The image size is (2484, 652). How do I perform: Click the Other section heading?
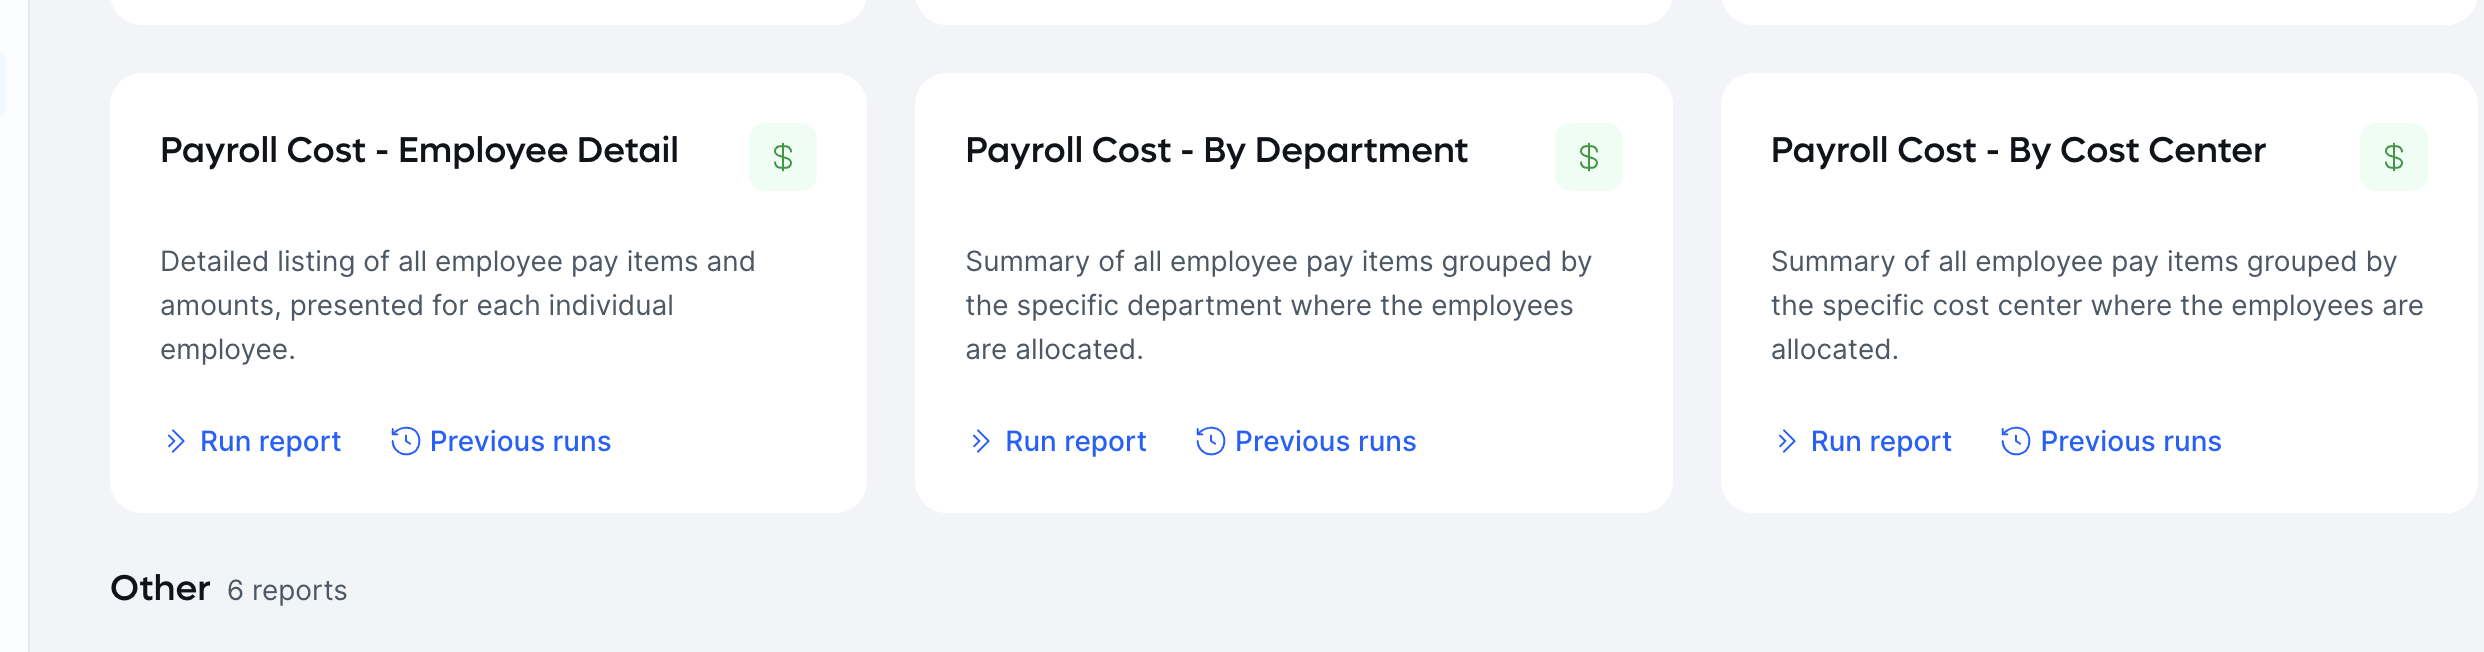(160, 588)
